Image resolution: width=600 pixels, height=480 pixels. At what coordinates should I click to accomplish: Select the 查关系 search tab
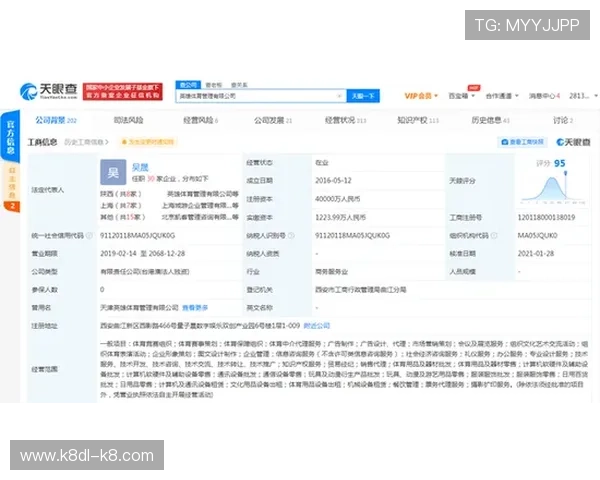point(239,85)
